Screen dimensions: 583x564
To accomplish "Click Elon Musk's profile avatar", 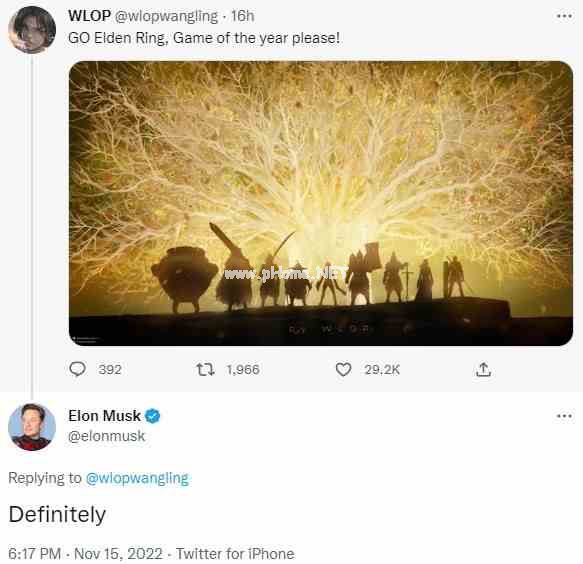I will [x=32, y=427].
